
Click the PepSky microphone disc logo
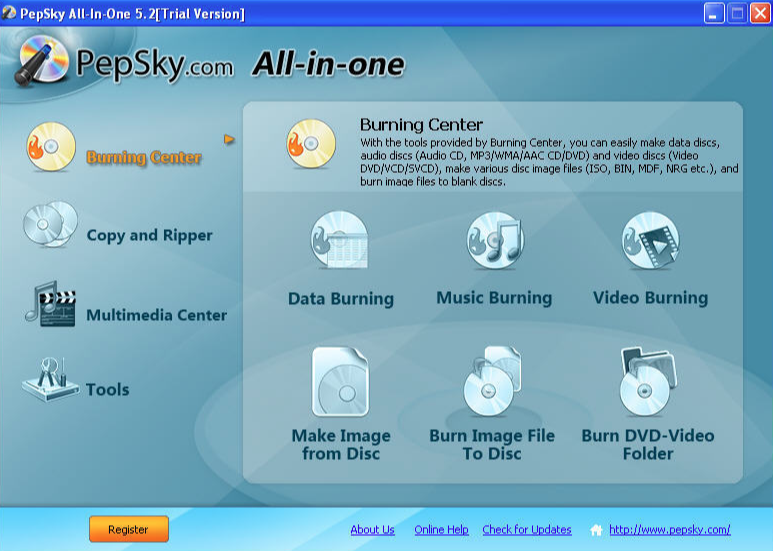41,61
